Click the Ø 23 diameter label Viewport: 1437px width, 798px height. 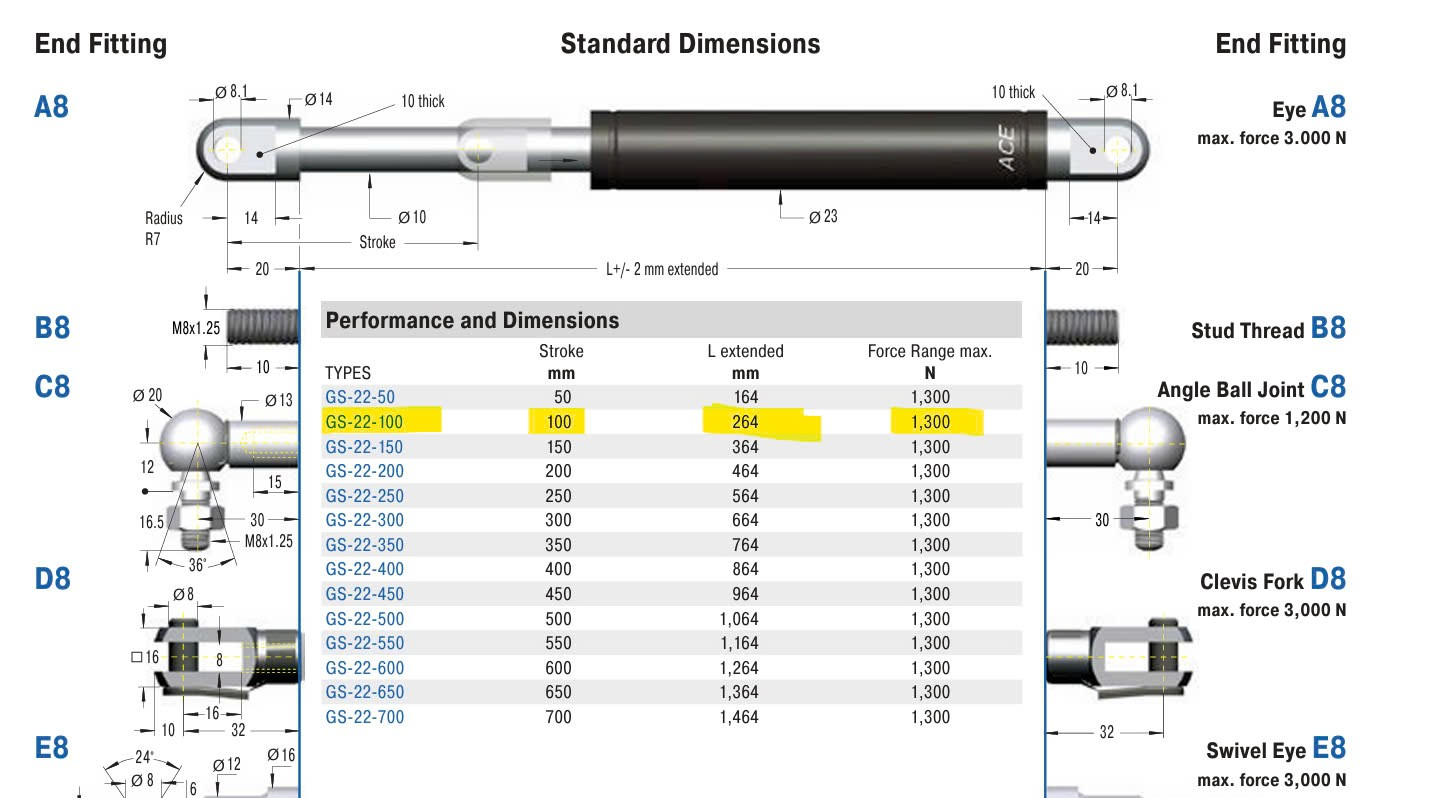click(823, 217)
